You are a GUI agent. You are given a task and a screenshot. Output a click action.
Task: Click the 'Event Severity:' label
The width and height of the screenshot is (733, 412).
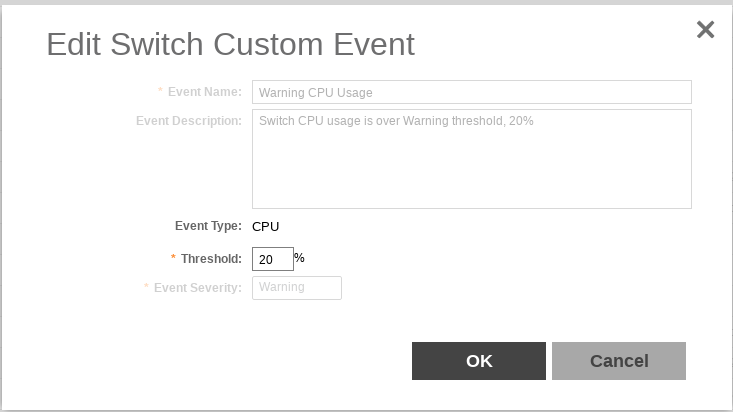click(x=197, y=288)
